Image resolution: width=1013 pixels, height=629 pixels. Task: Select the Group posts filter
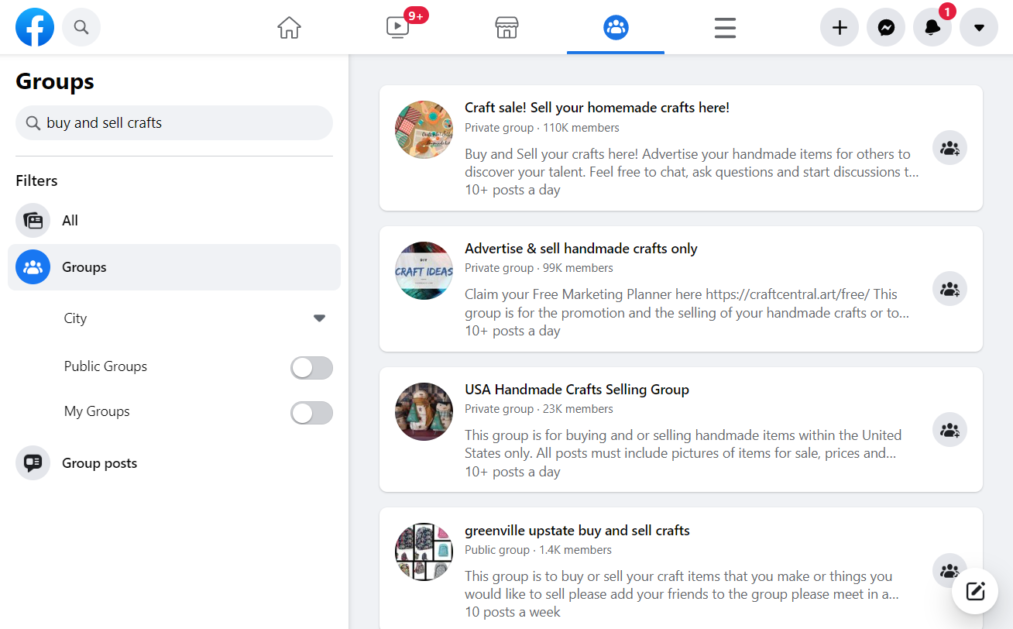coord(99,463)
